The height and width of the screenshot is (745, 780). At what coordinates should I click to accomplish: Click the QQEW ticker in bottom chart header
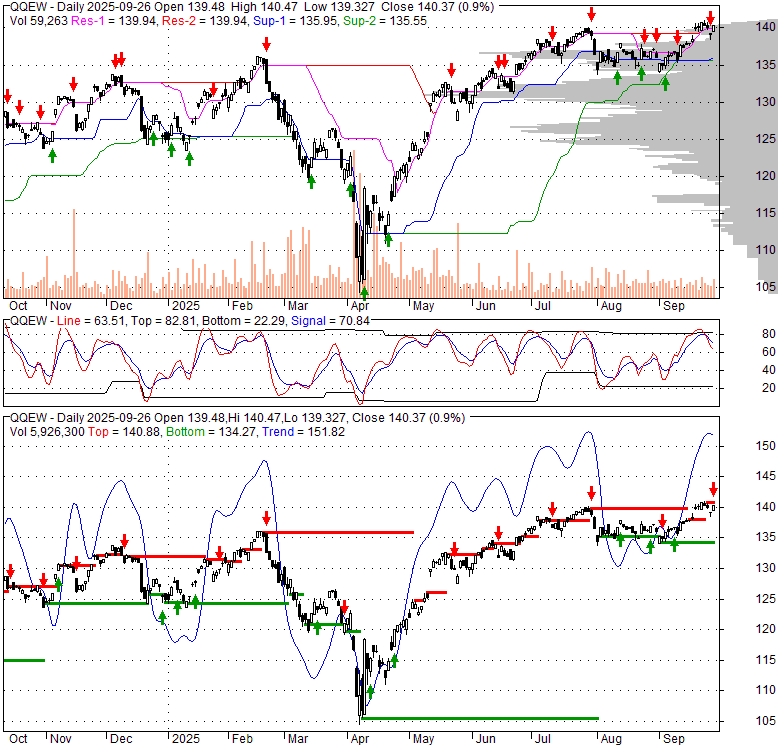pyautogui.click(x=28, y=418)
